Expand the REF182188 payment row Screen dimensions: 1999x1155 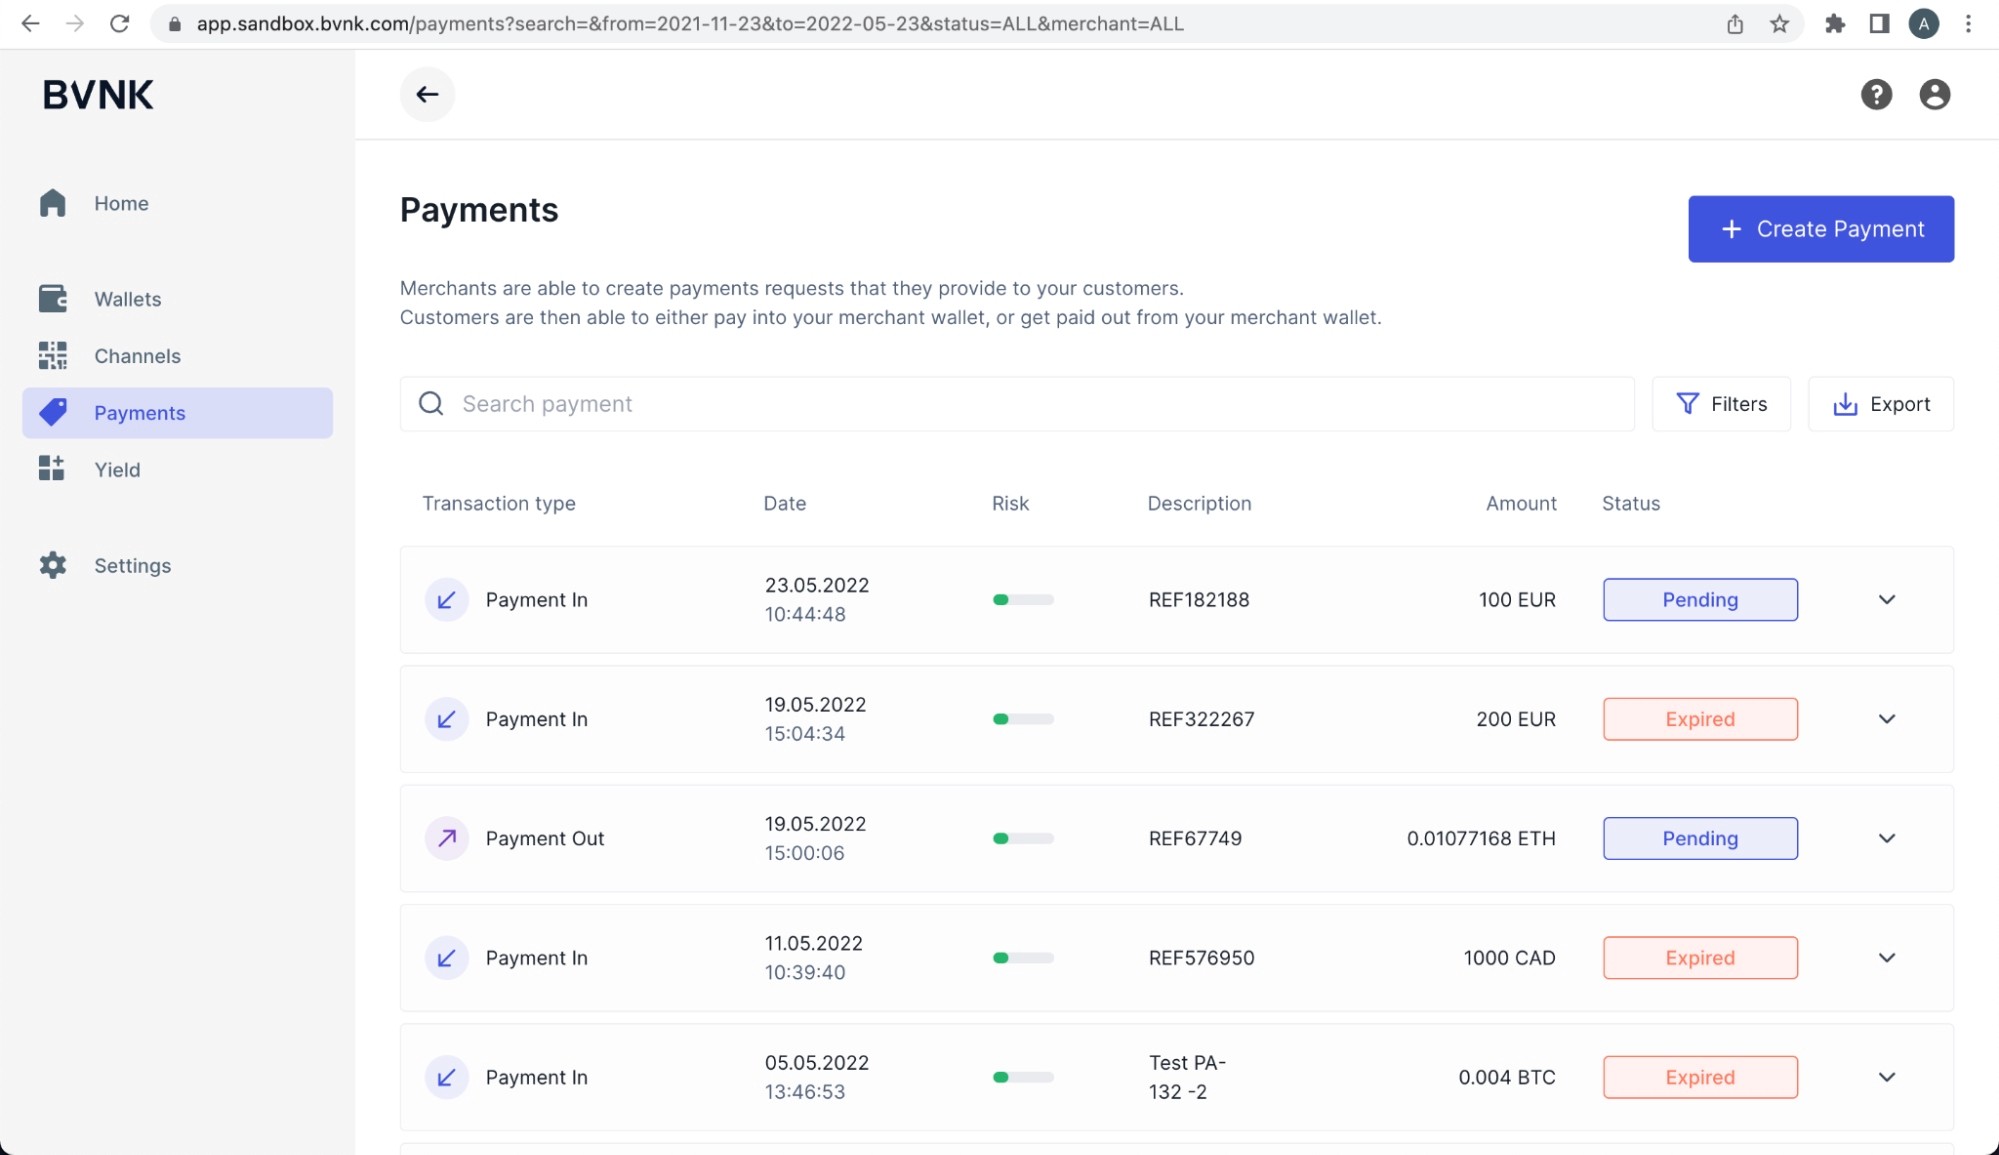coord(1886,600)
